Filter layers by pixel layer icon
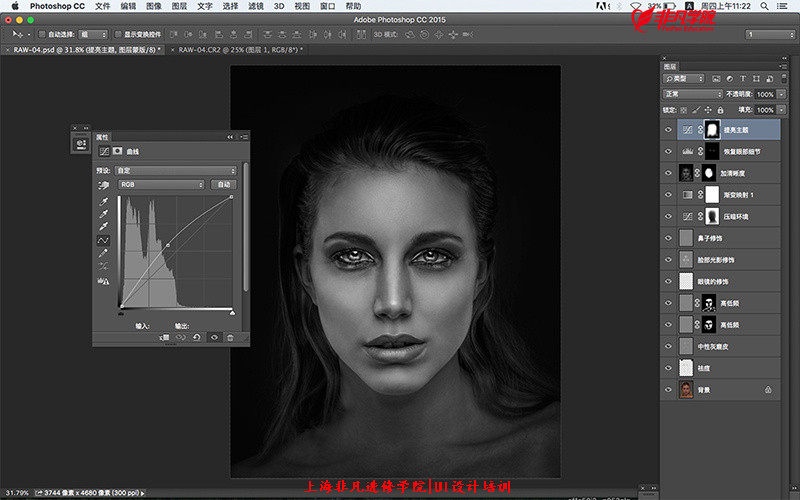Screen dimensions: 800x500 [716, 79]
